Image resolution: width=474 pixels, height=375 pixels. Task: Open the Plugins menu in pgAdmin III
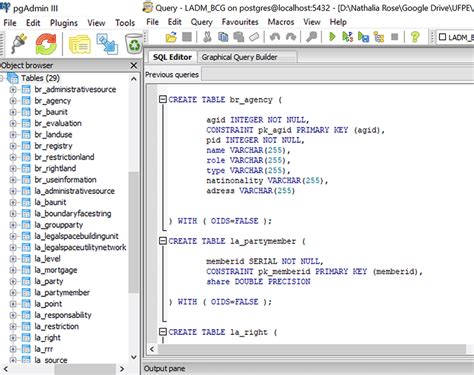(x=64, y=23)
